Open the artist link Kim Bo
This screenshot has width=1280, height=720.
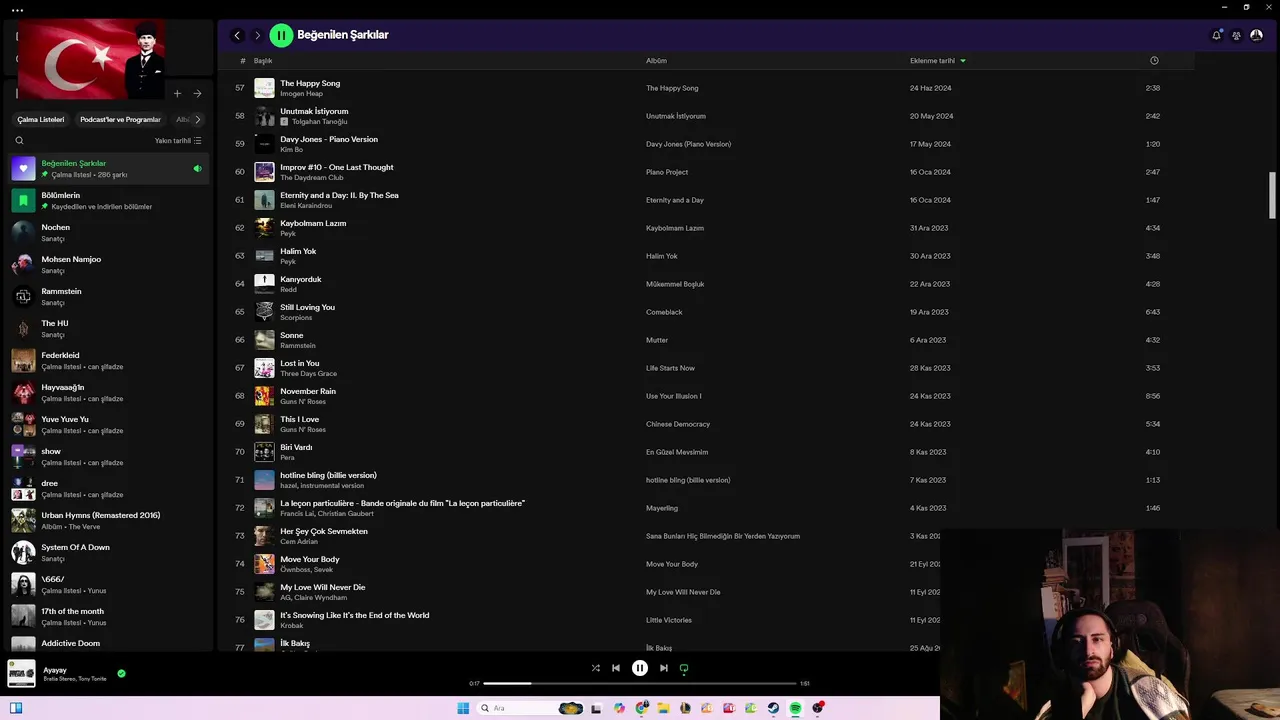pos(291,150)
